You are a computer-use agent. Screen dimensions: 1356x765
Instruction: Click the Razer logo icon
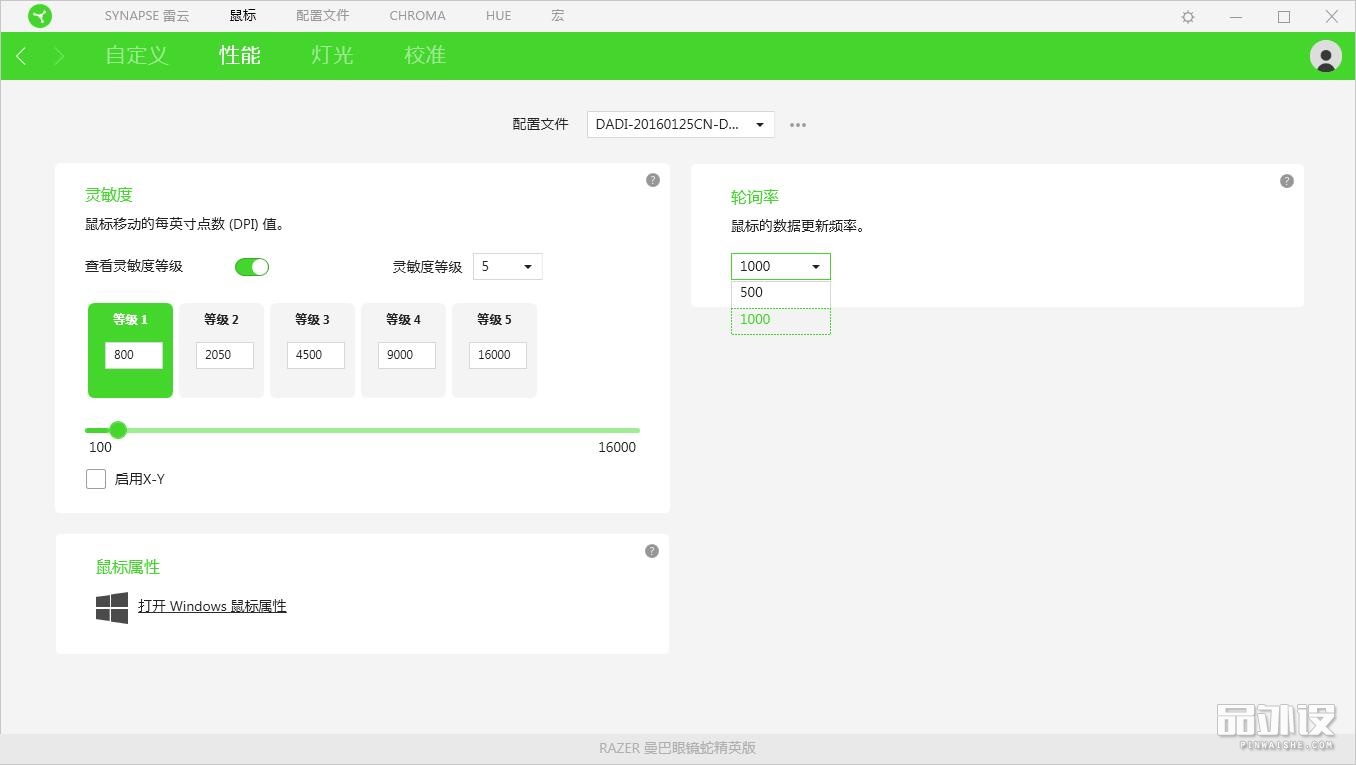coord(40,16)
